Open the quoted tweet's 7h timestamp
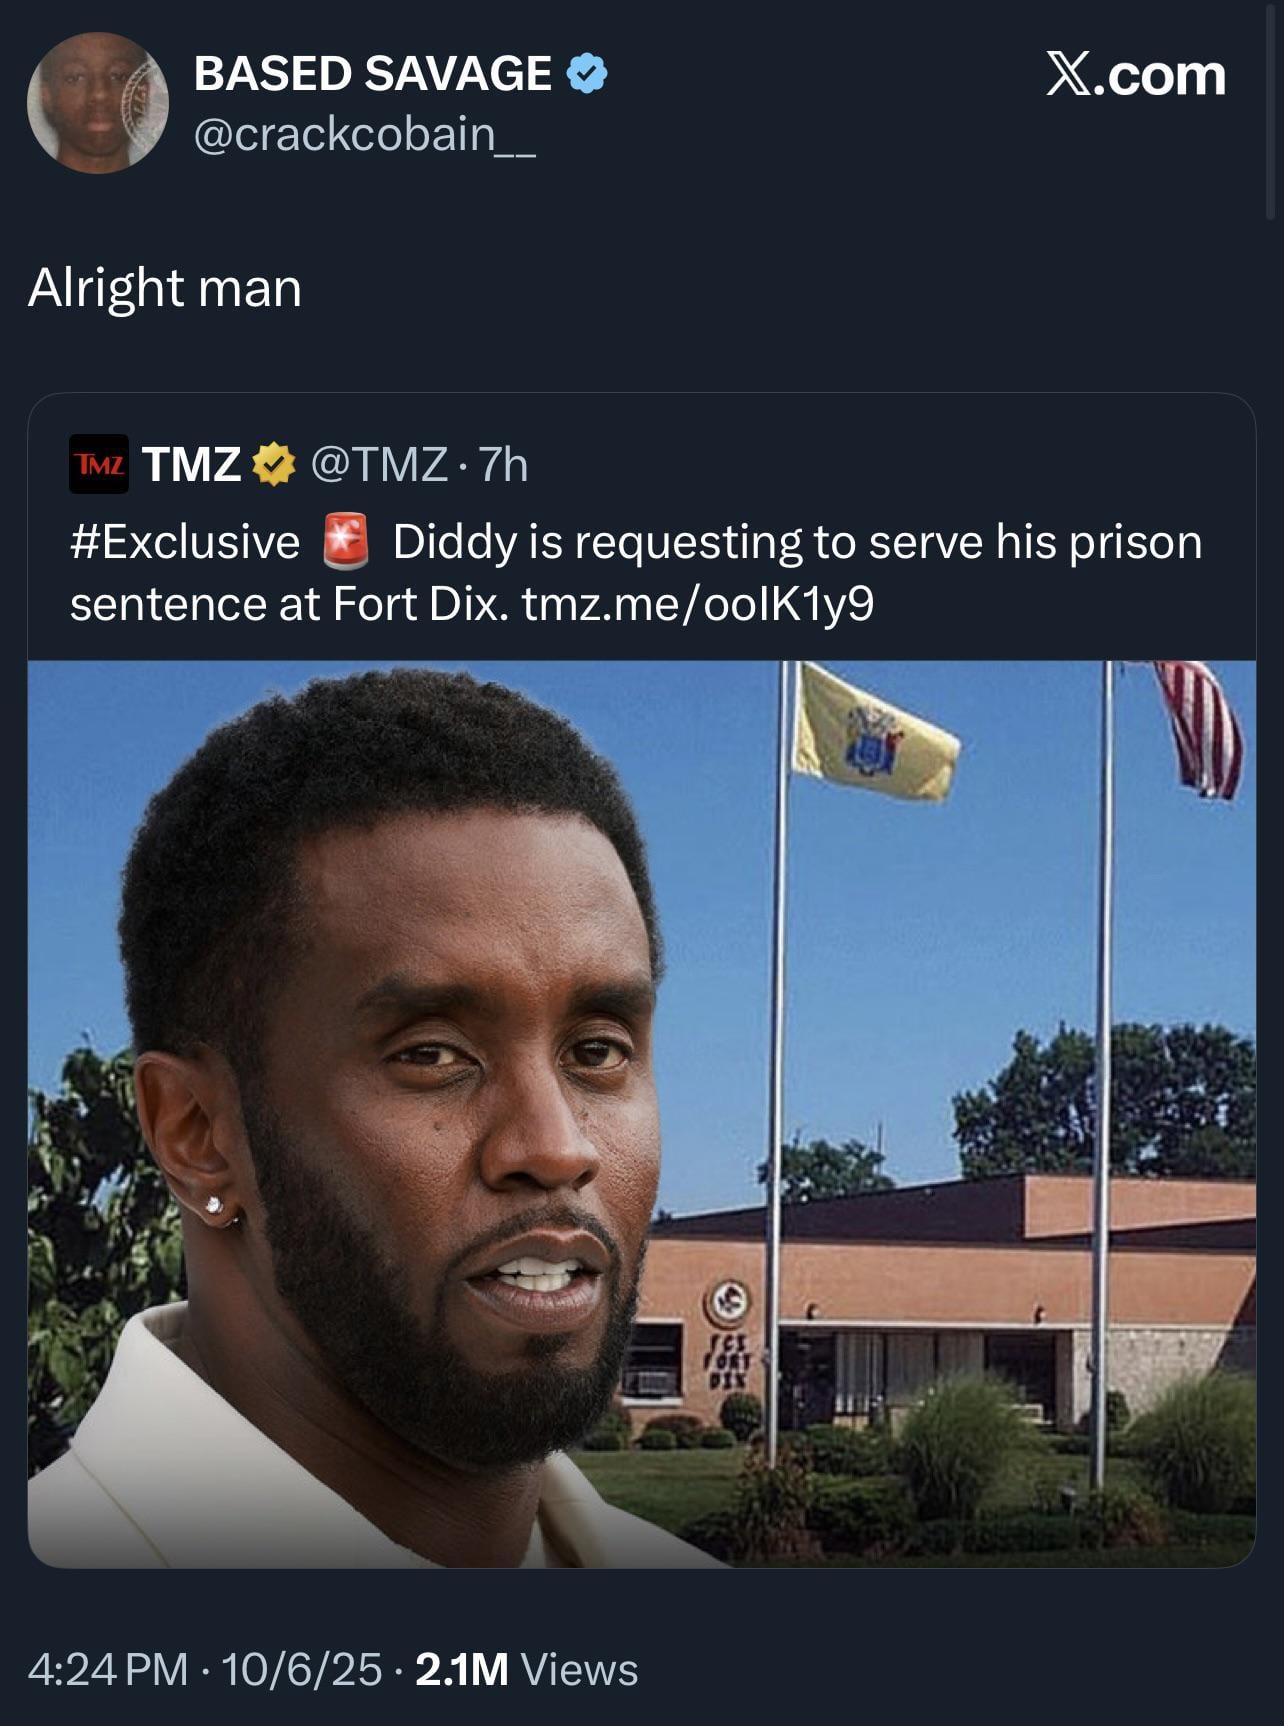 coord(503,465)
